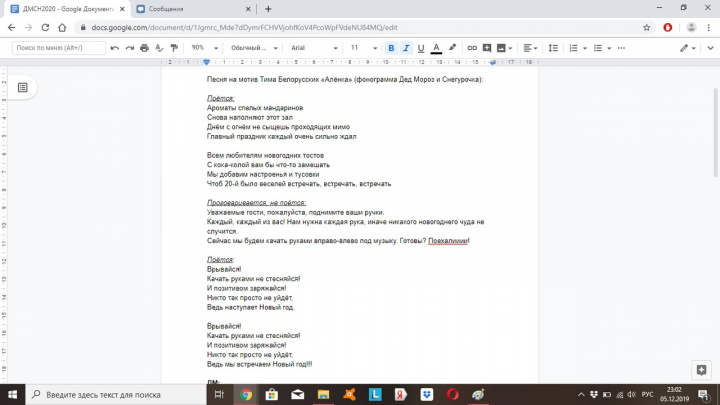
Task: Go back to previous page
Action: 11,28
